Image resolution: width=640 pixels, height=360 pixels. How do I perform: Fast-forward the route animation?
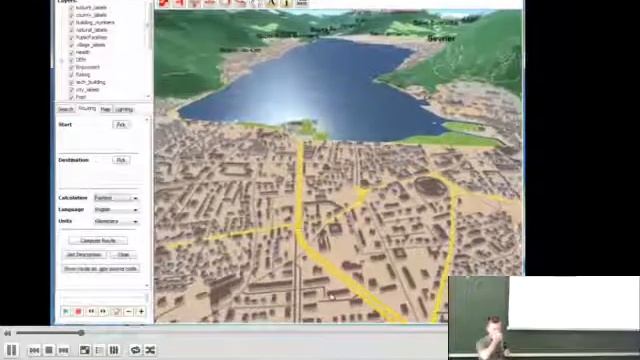[x=103, y=312]
